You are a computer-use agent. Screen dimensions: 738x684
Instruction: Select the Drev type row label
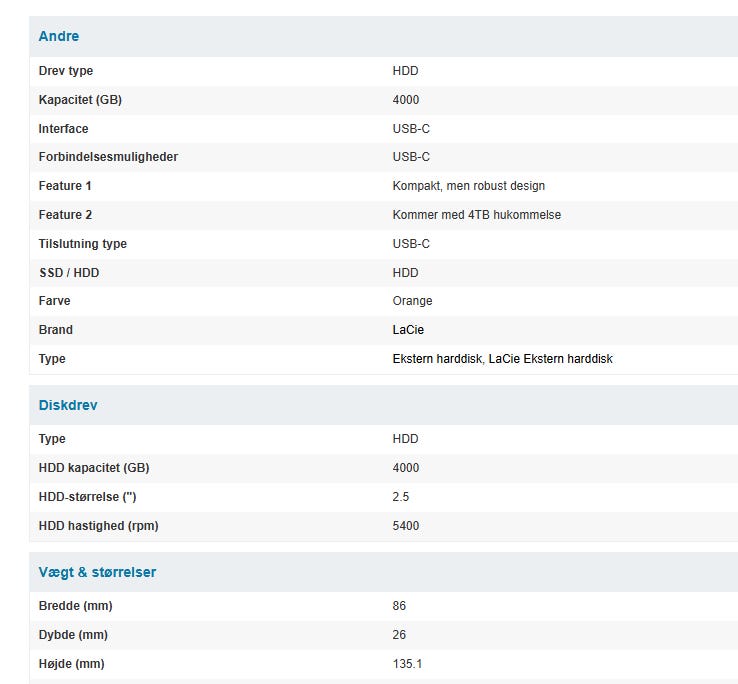click(x=66, y=71)
